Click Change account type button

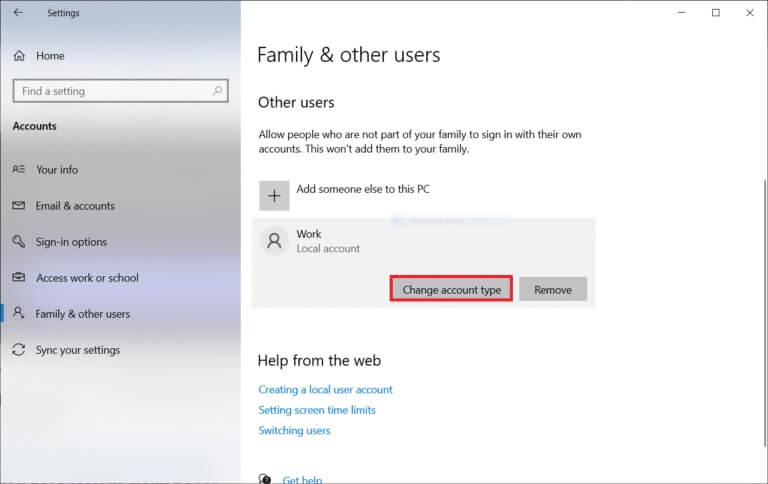(451, 289)
